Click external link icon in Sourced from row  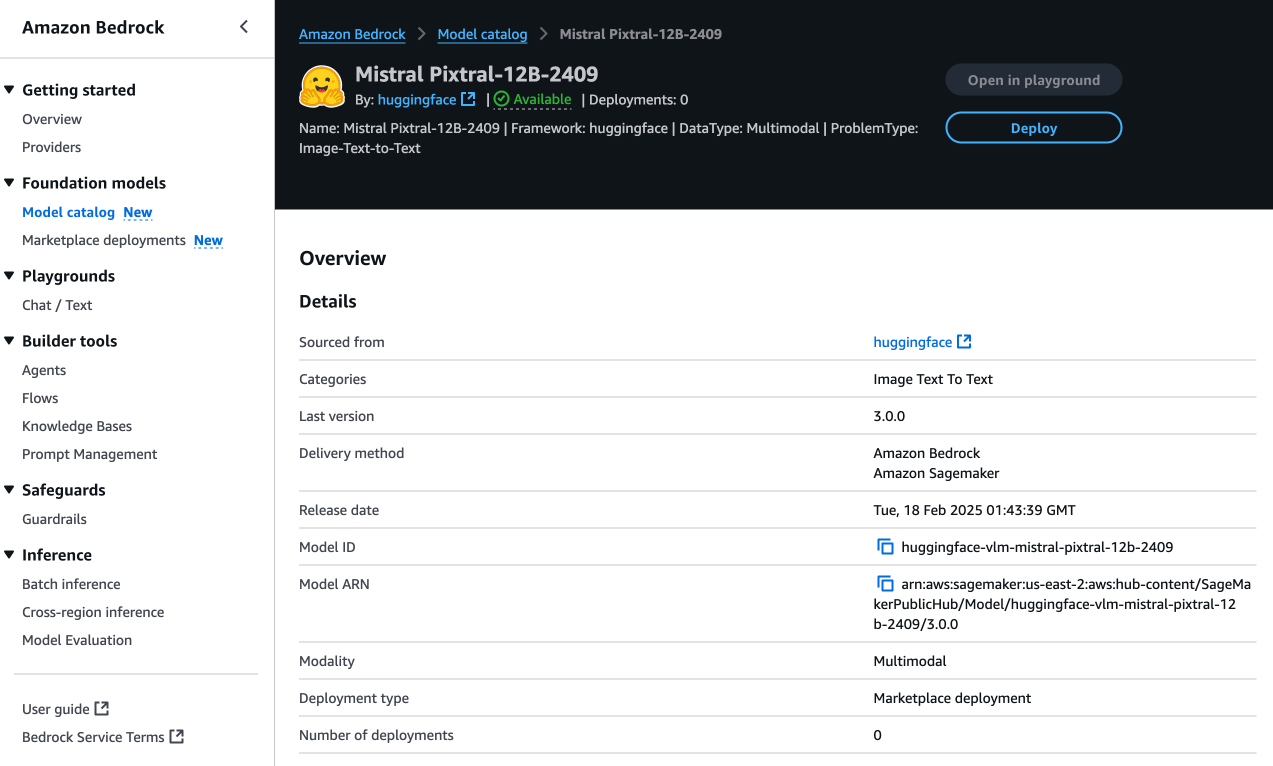(964, 342)
